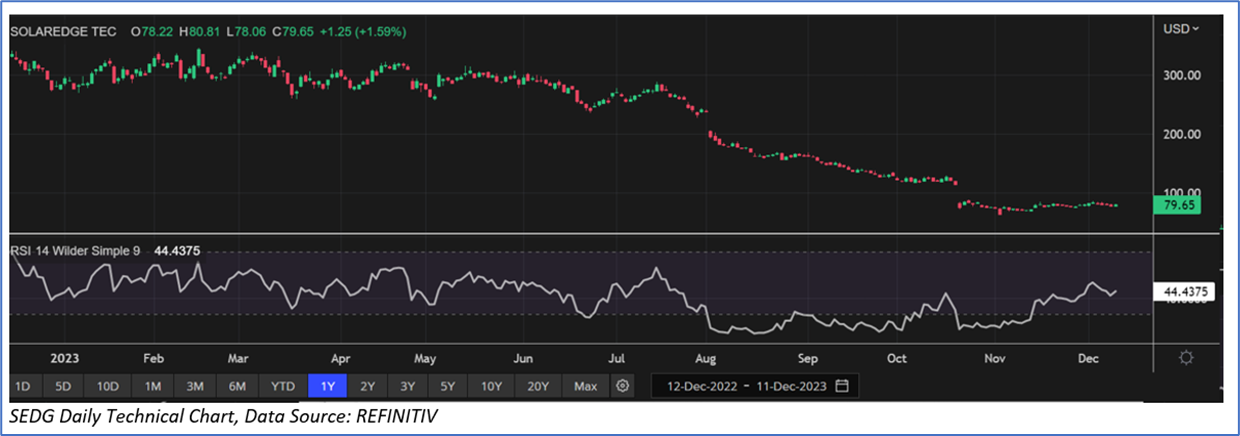The height and width of the screenshot is (436, 1240).
Task: Switch to the 5D time range
Action: [x=63, y=385]
